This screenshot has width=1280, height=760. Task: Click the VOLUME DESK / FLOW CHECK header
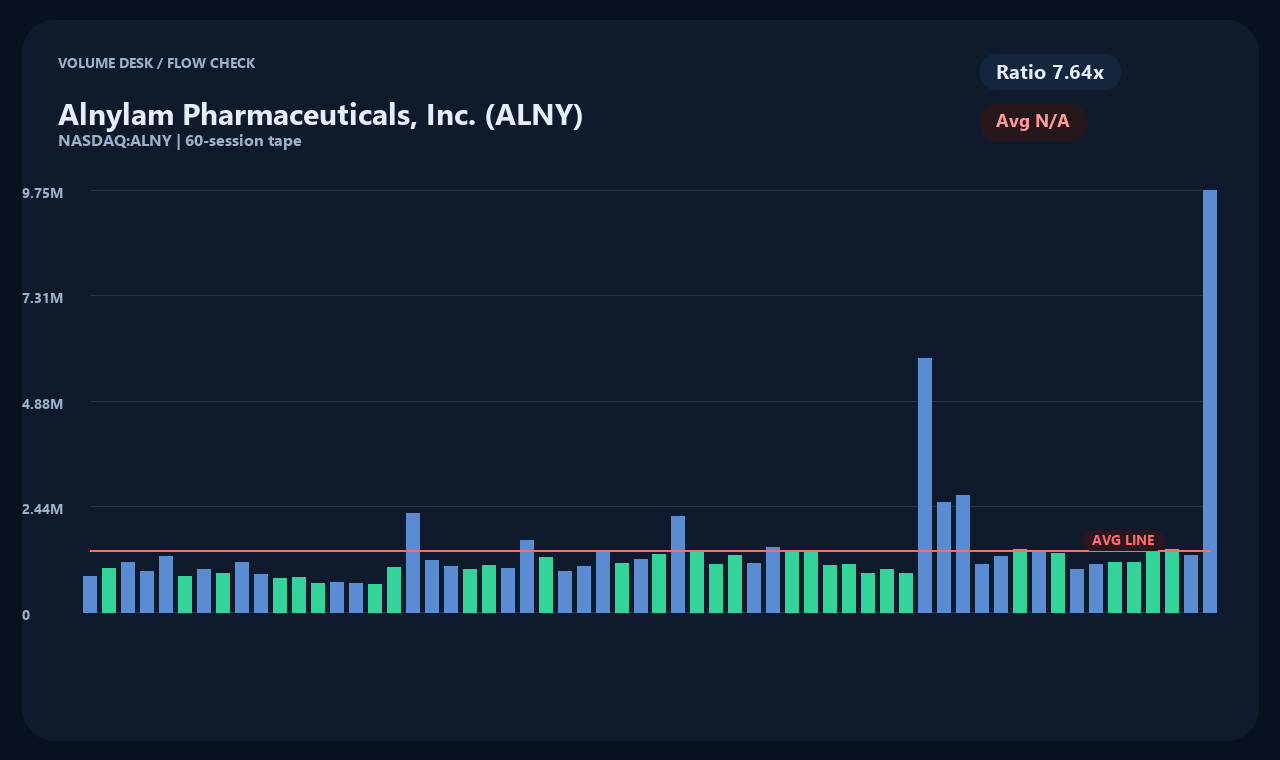[156, 63]
